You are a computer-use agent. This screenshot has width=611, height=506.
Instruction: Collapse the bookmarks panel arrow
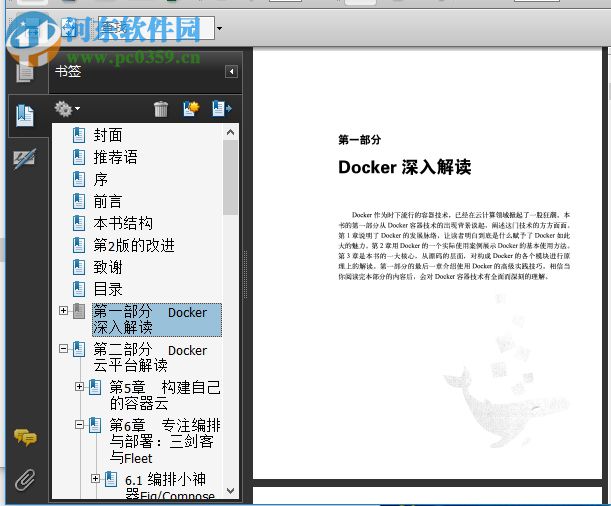tap(231, 72)
